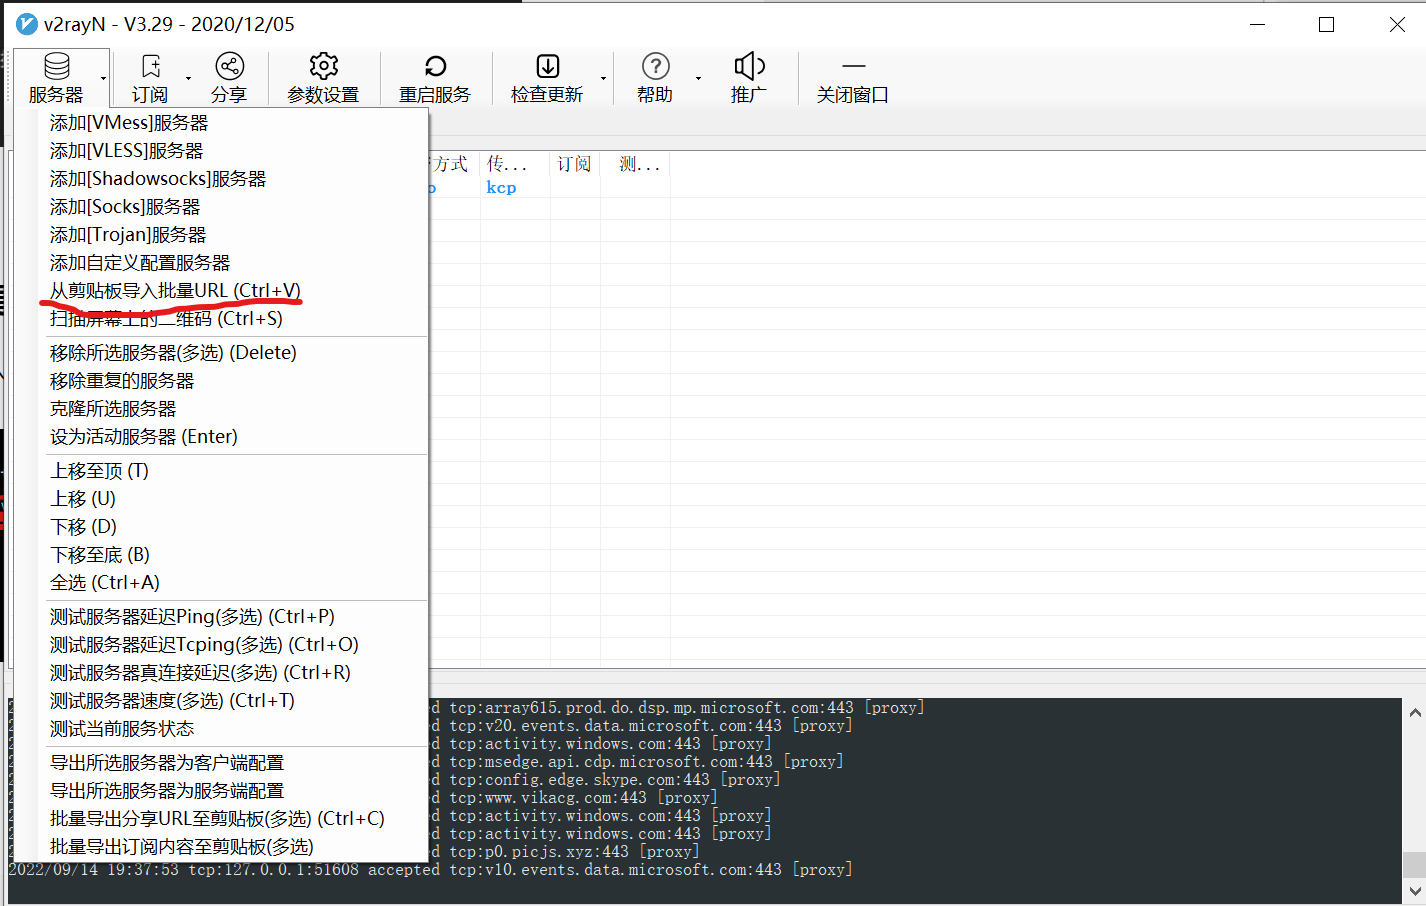
Task: Click 测试服务器速度(多选) menu entry
Action: (172, 701)
